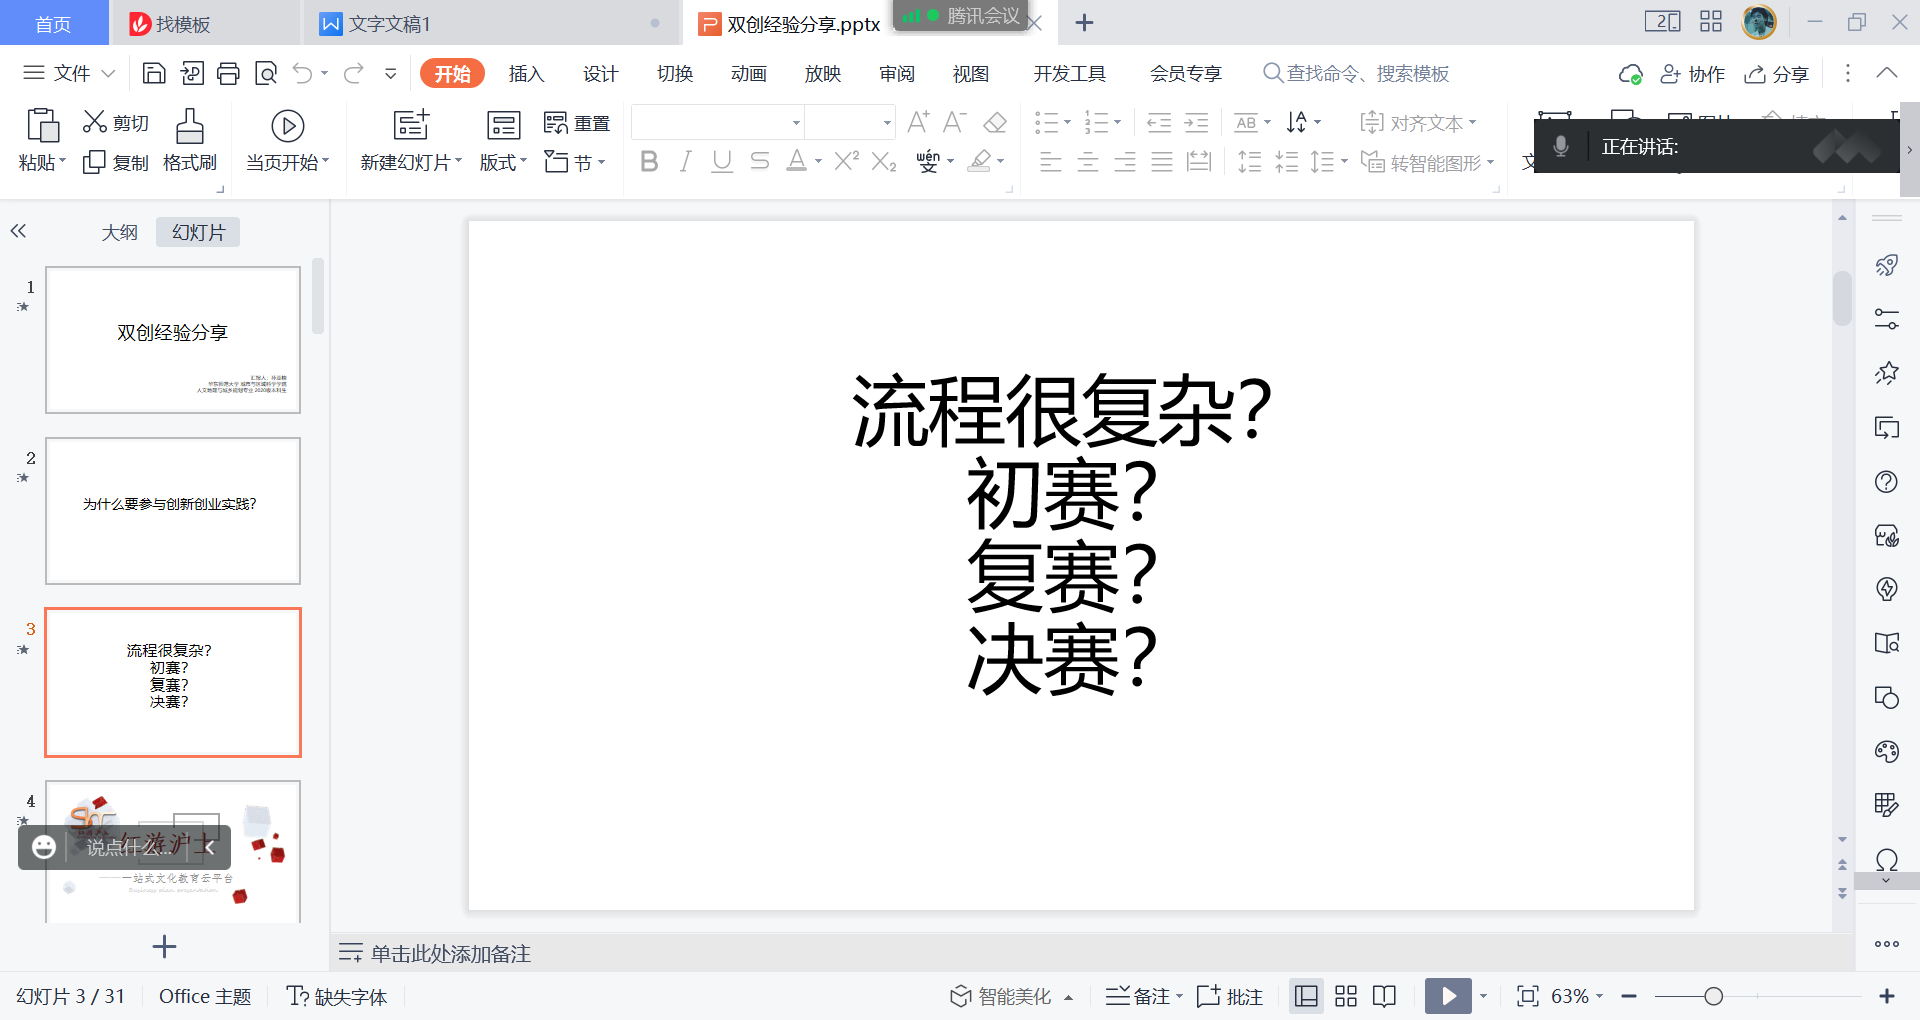
Task: Open the help question mark sidebar icon
Action: 1886,482
